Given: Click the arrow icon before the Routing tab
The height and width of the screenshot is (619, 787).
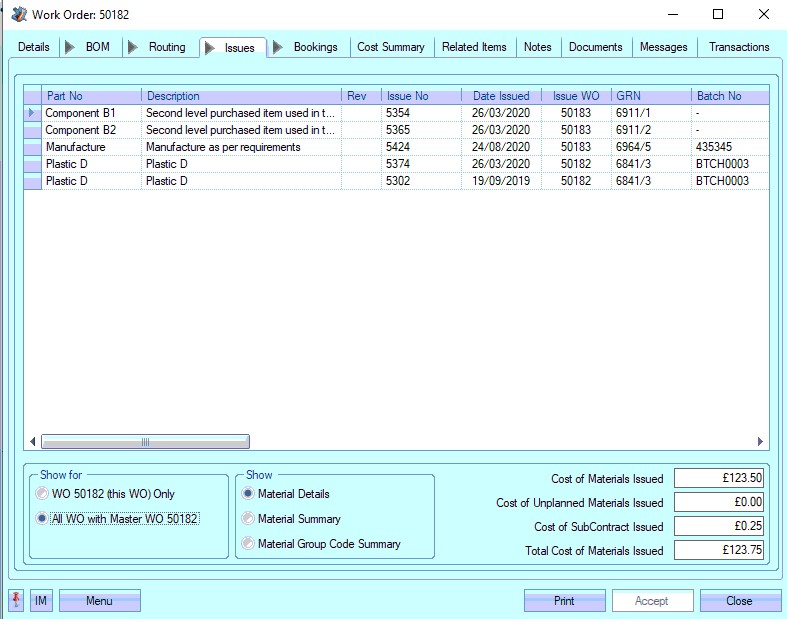Looking at the screenshot, I should pos(133,47).
